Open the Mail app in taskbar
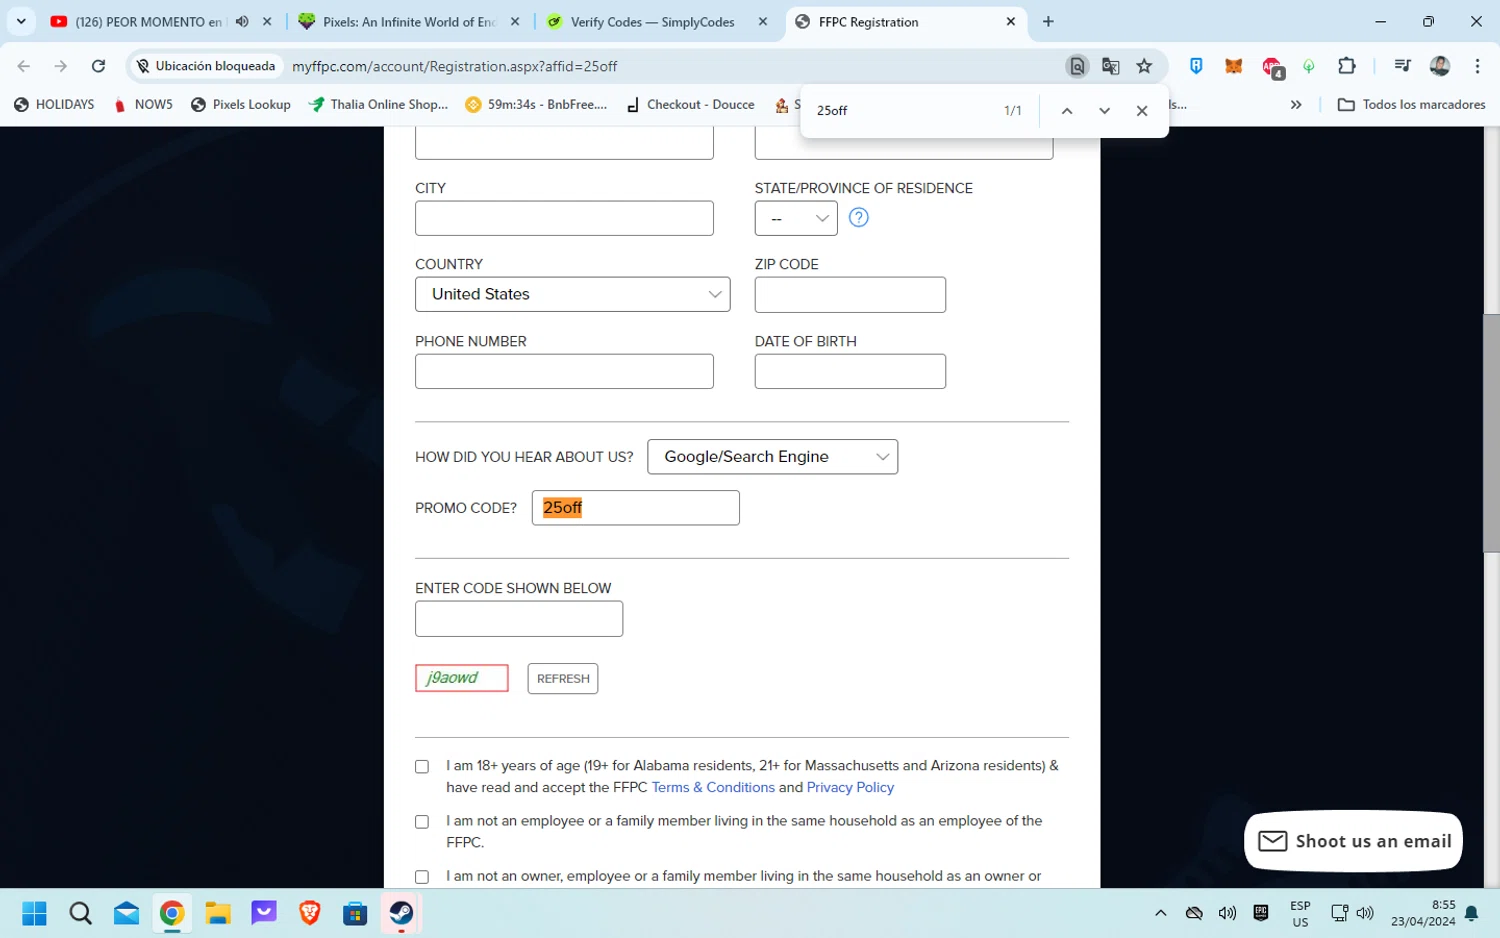This screenshot has width=1500, height=938. [126, 913]
